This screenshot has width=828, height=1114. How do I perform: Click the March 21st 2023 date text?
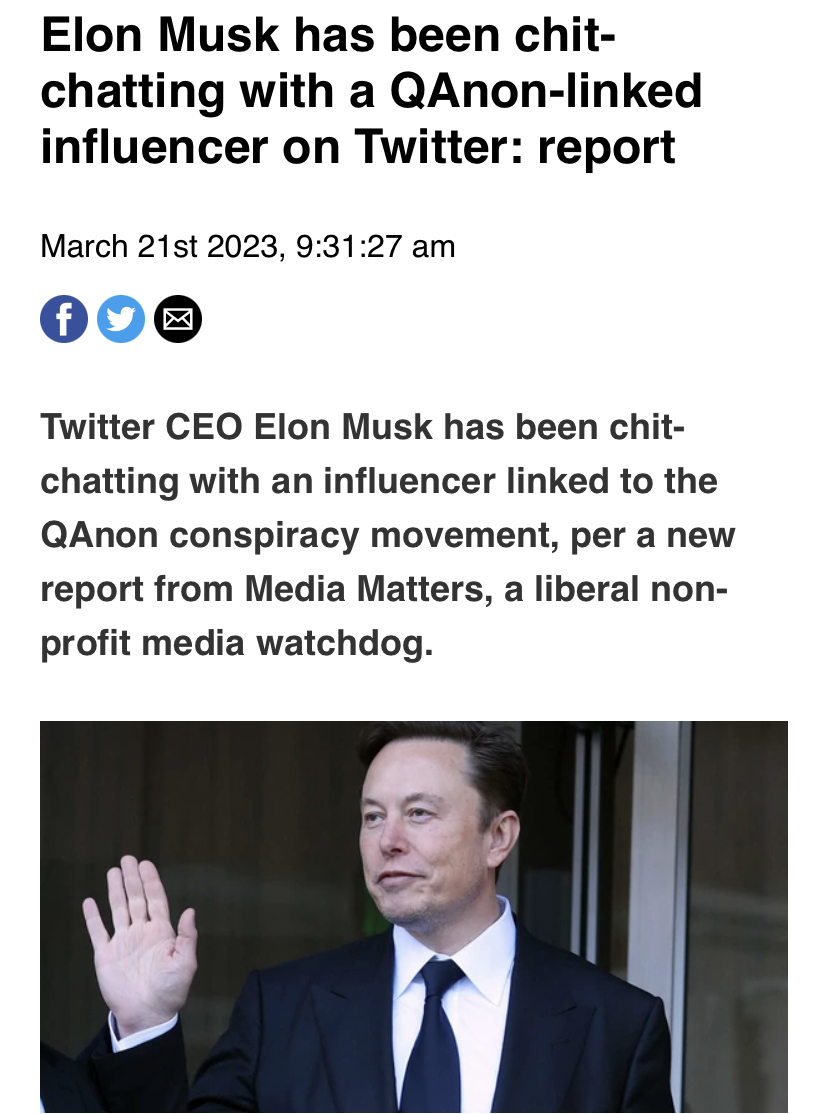point(159,247)
